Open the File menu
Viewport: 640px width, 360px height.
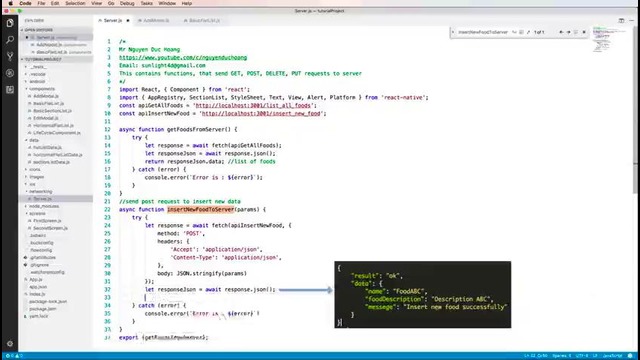coord(41,3)
